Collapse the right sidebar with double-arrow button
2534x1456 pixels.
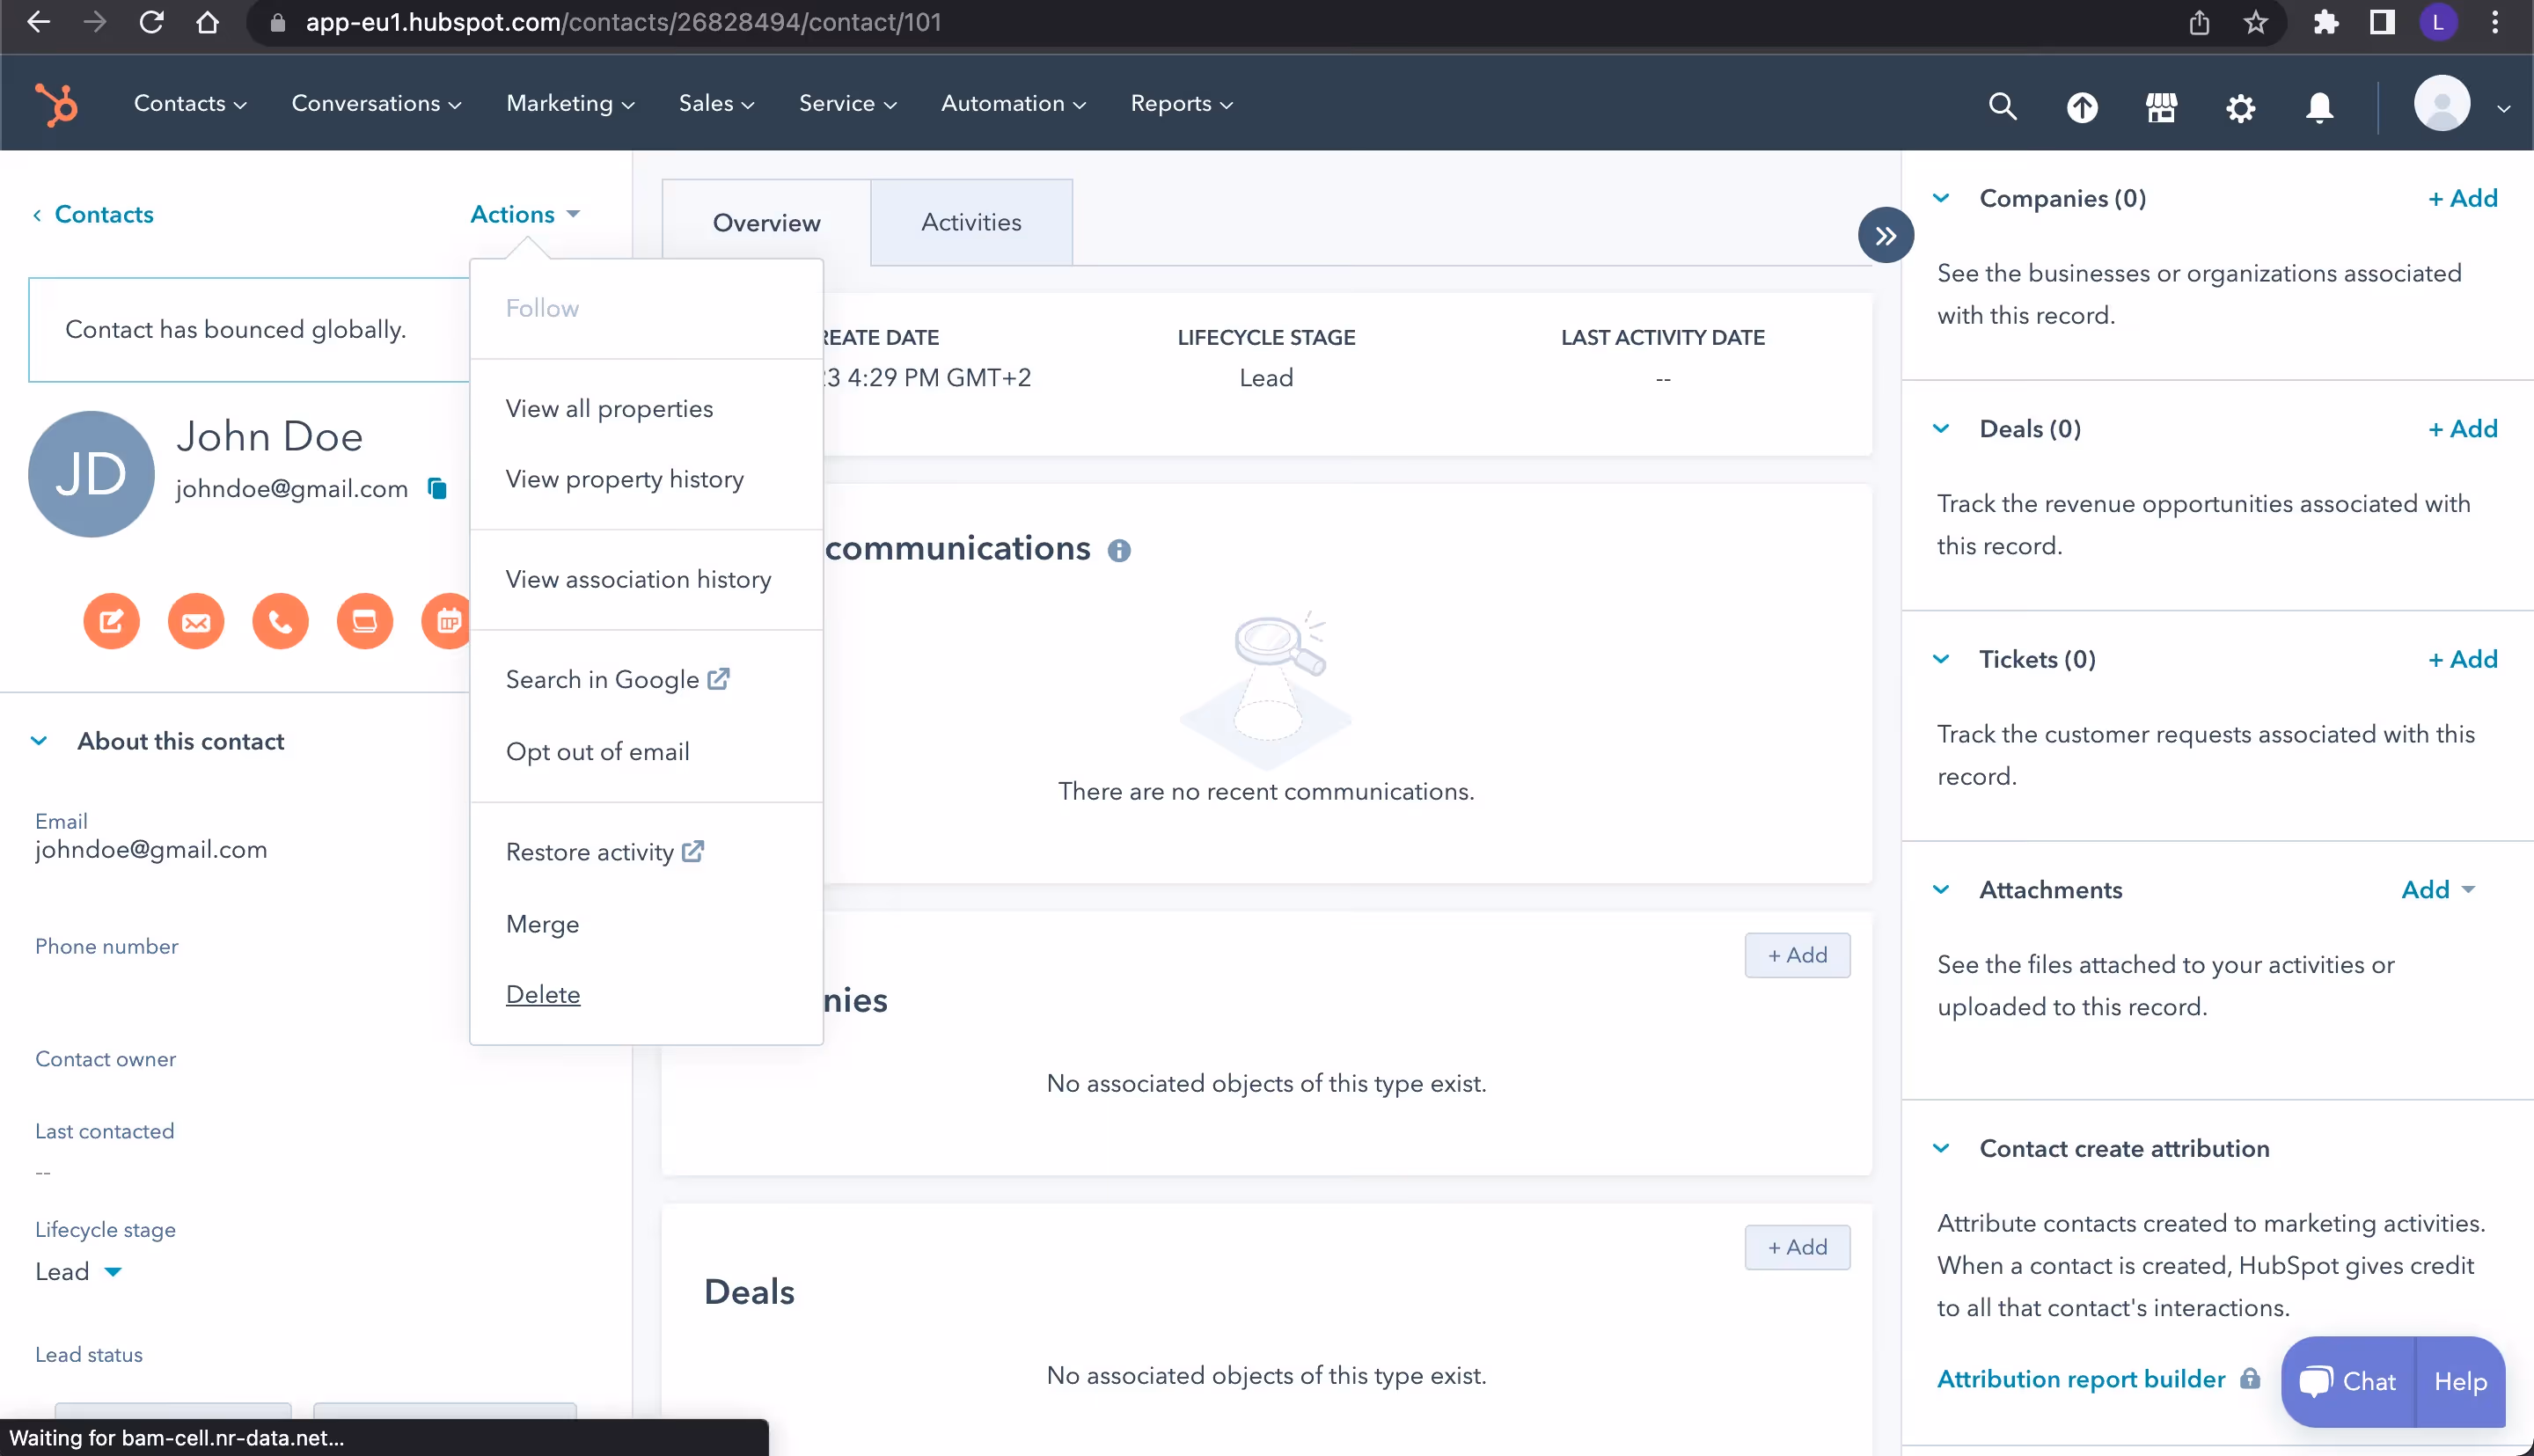tap(1885, 236)
